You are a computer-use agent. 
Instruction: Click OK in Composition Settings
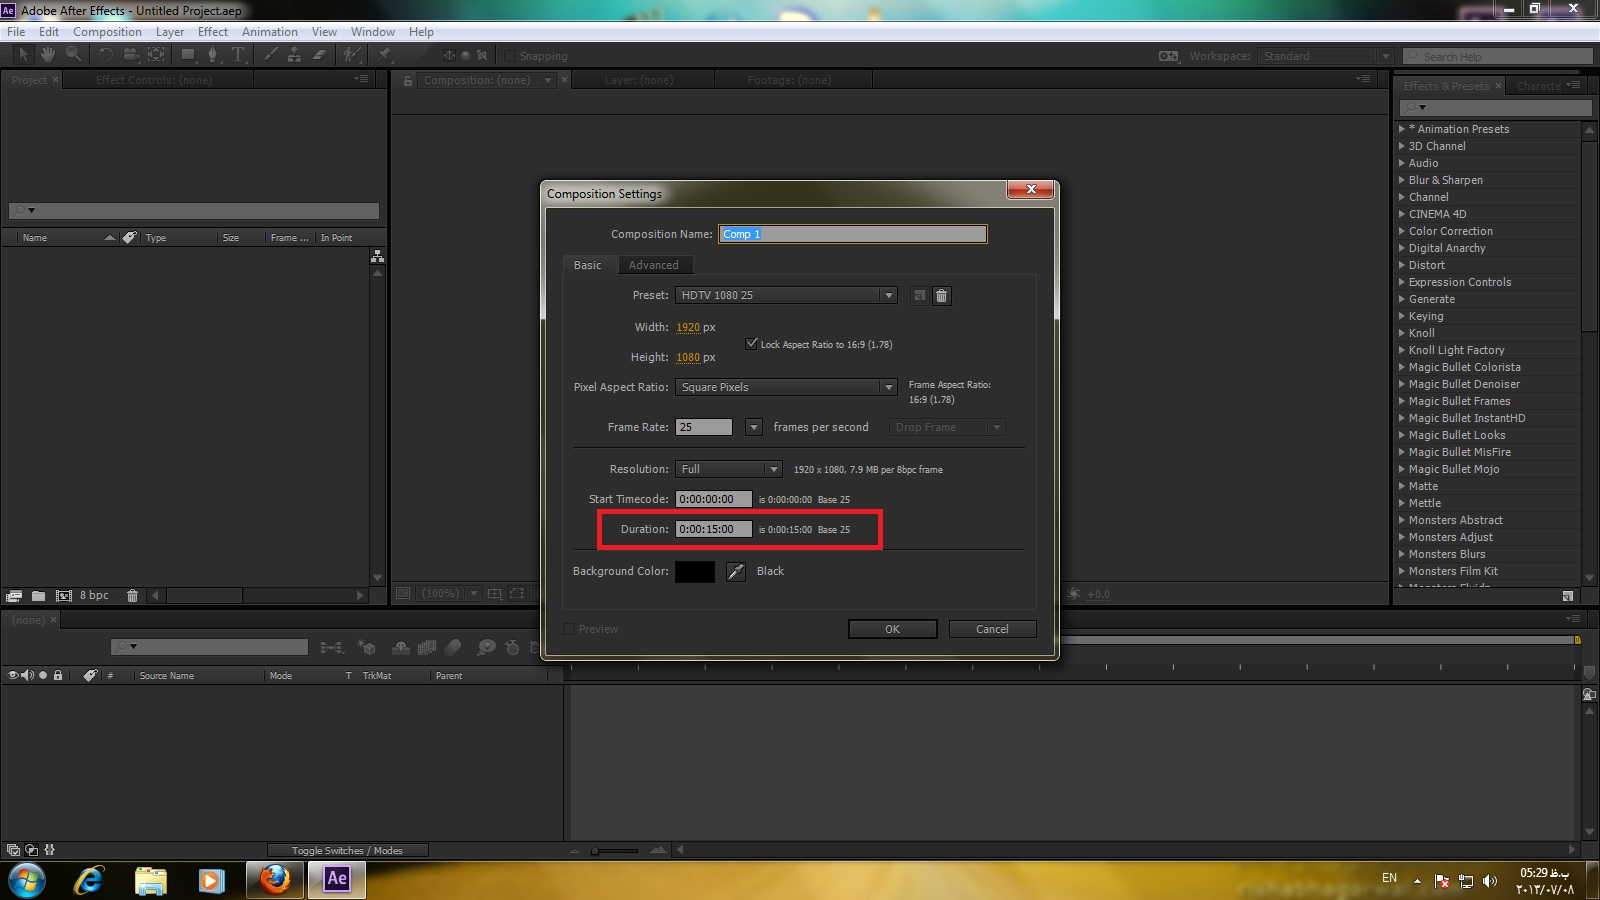892,629
